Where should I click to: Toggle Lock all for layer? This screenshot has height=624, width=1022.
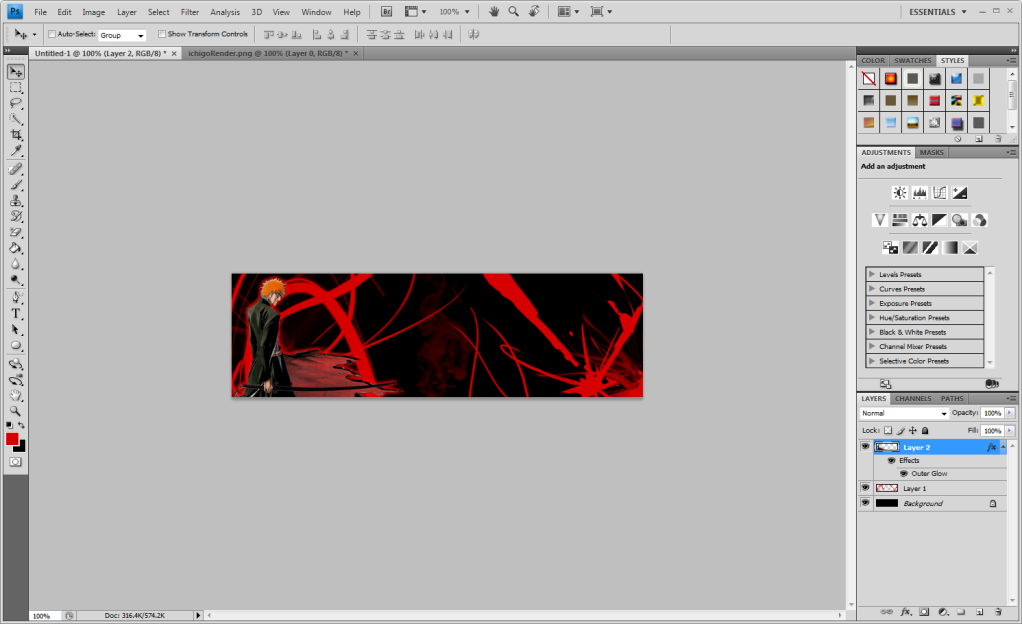pyautogui.click(x=925, y=430)
